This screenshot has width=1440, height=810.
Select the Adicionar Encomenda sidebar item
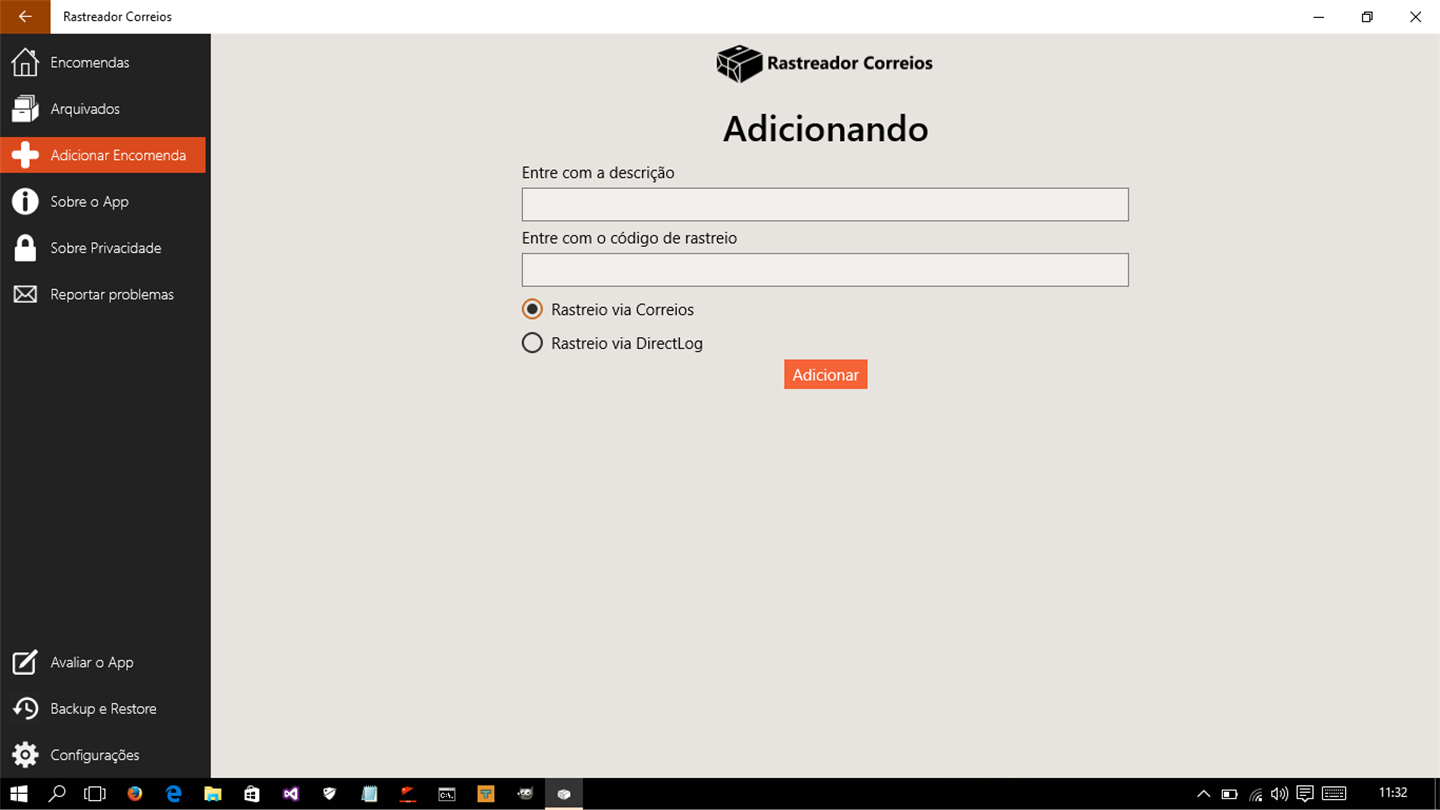(103, 155)
